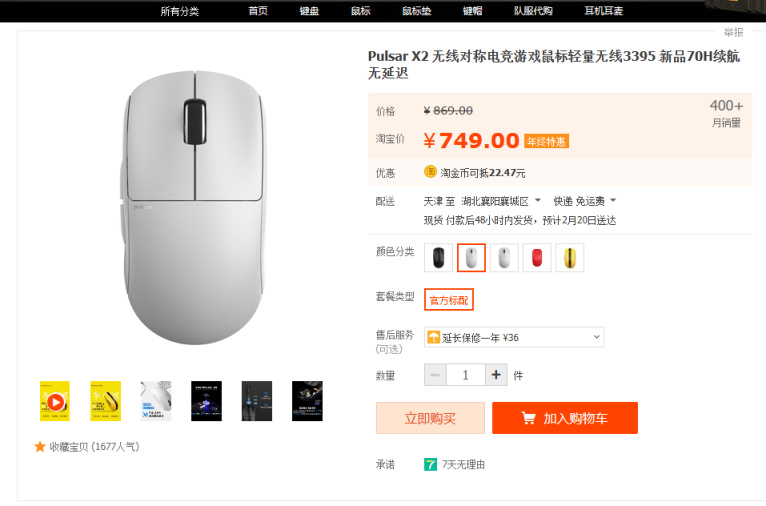Click the quantity input field

point(466,375)
